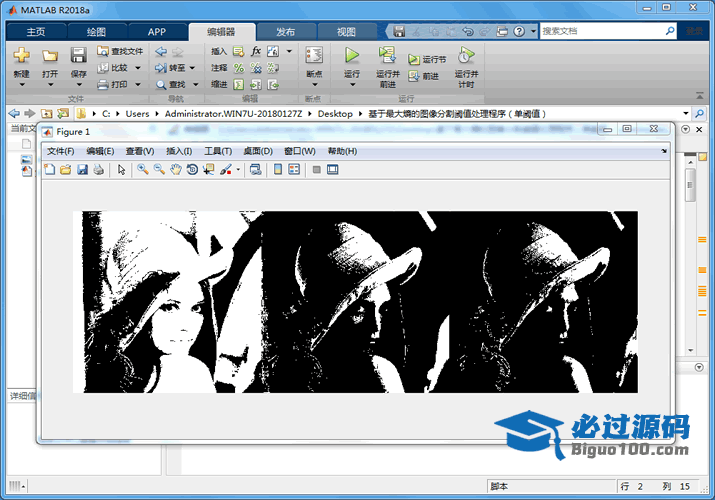715x500 pixels.
Task: Click the wrap comments icon
Action: pyautogui.click(x=273, y=68)
